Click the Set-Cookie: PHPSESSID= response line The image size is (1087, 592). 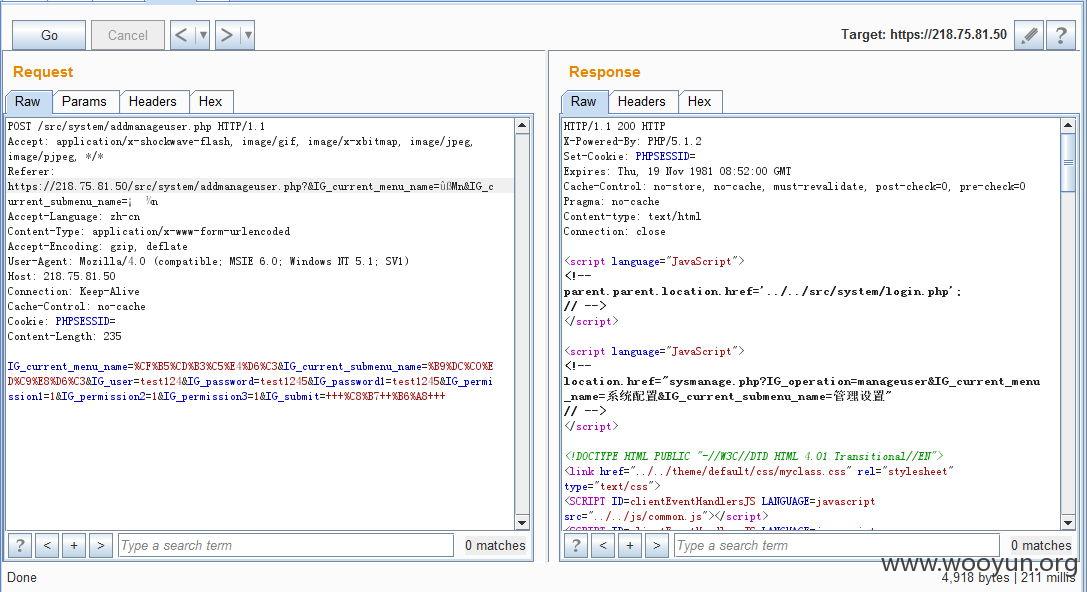tap(629, 156)
